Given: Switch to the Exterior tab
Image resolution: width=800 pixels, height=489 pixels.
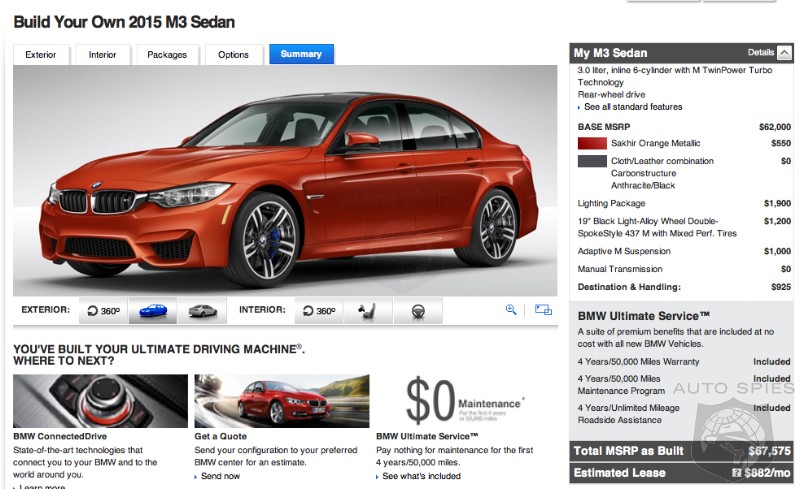Looking at the screenshot, I should pos(41,54).
